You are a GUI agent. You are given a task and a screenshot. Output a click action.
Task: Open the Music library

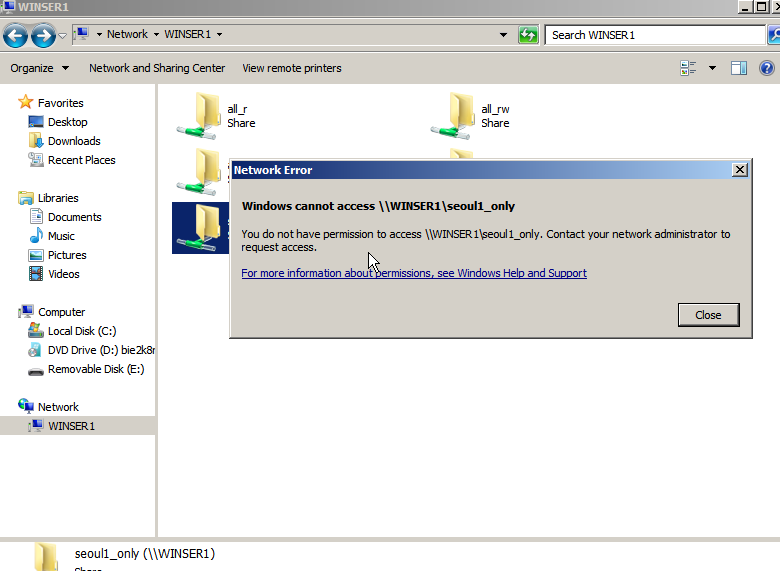(x=61, y=236)
